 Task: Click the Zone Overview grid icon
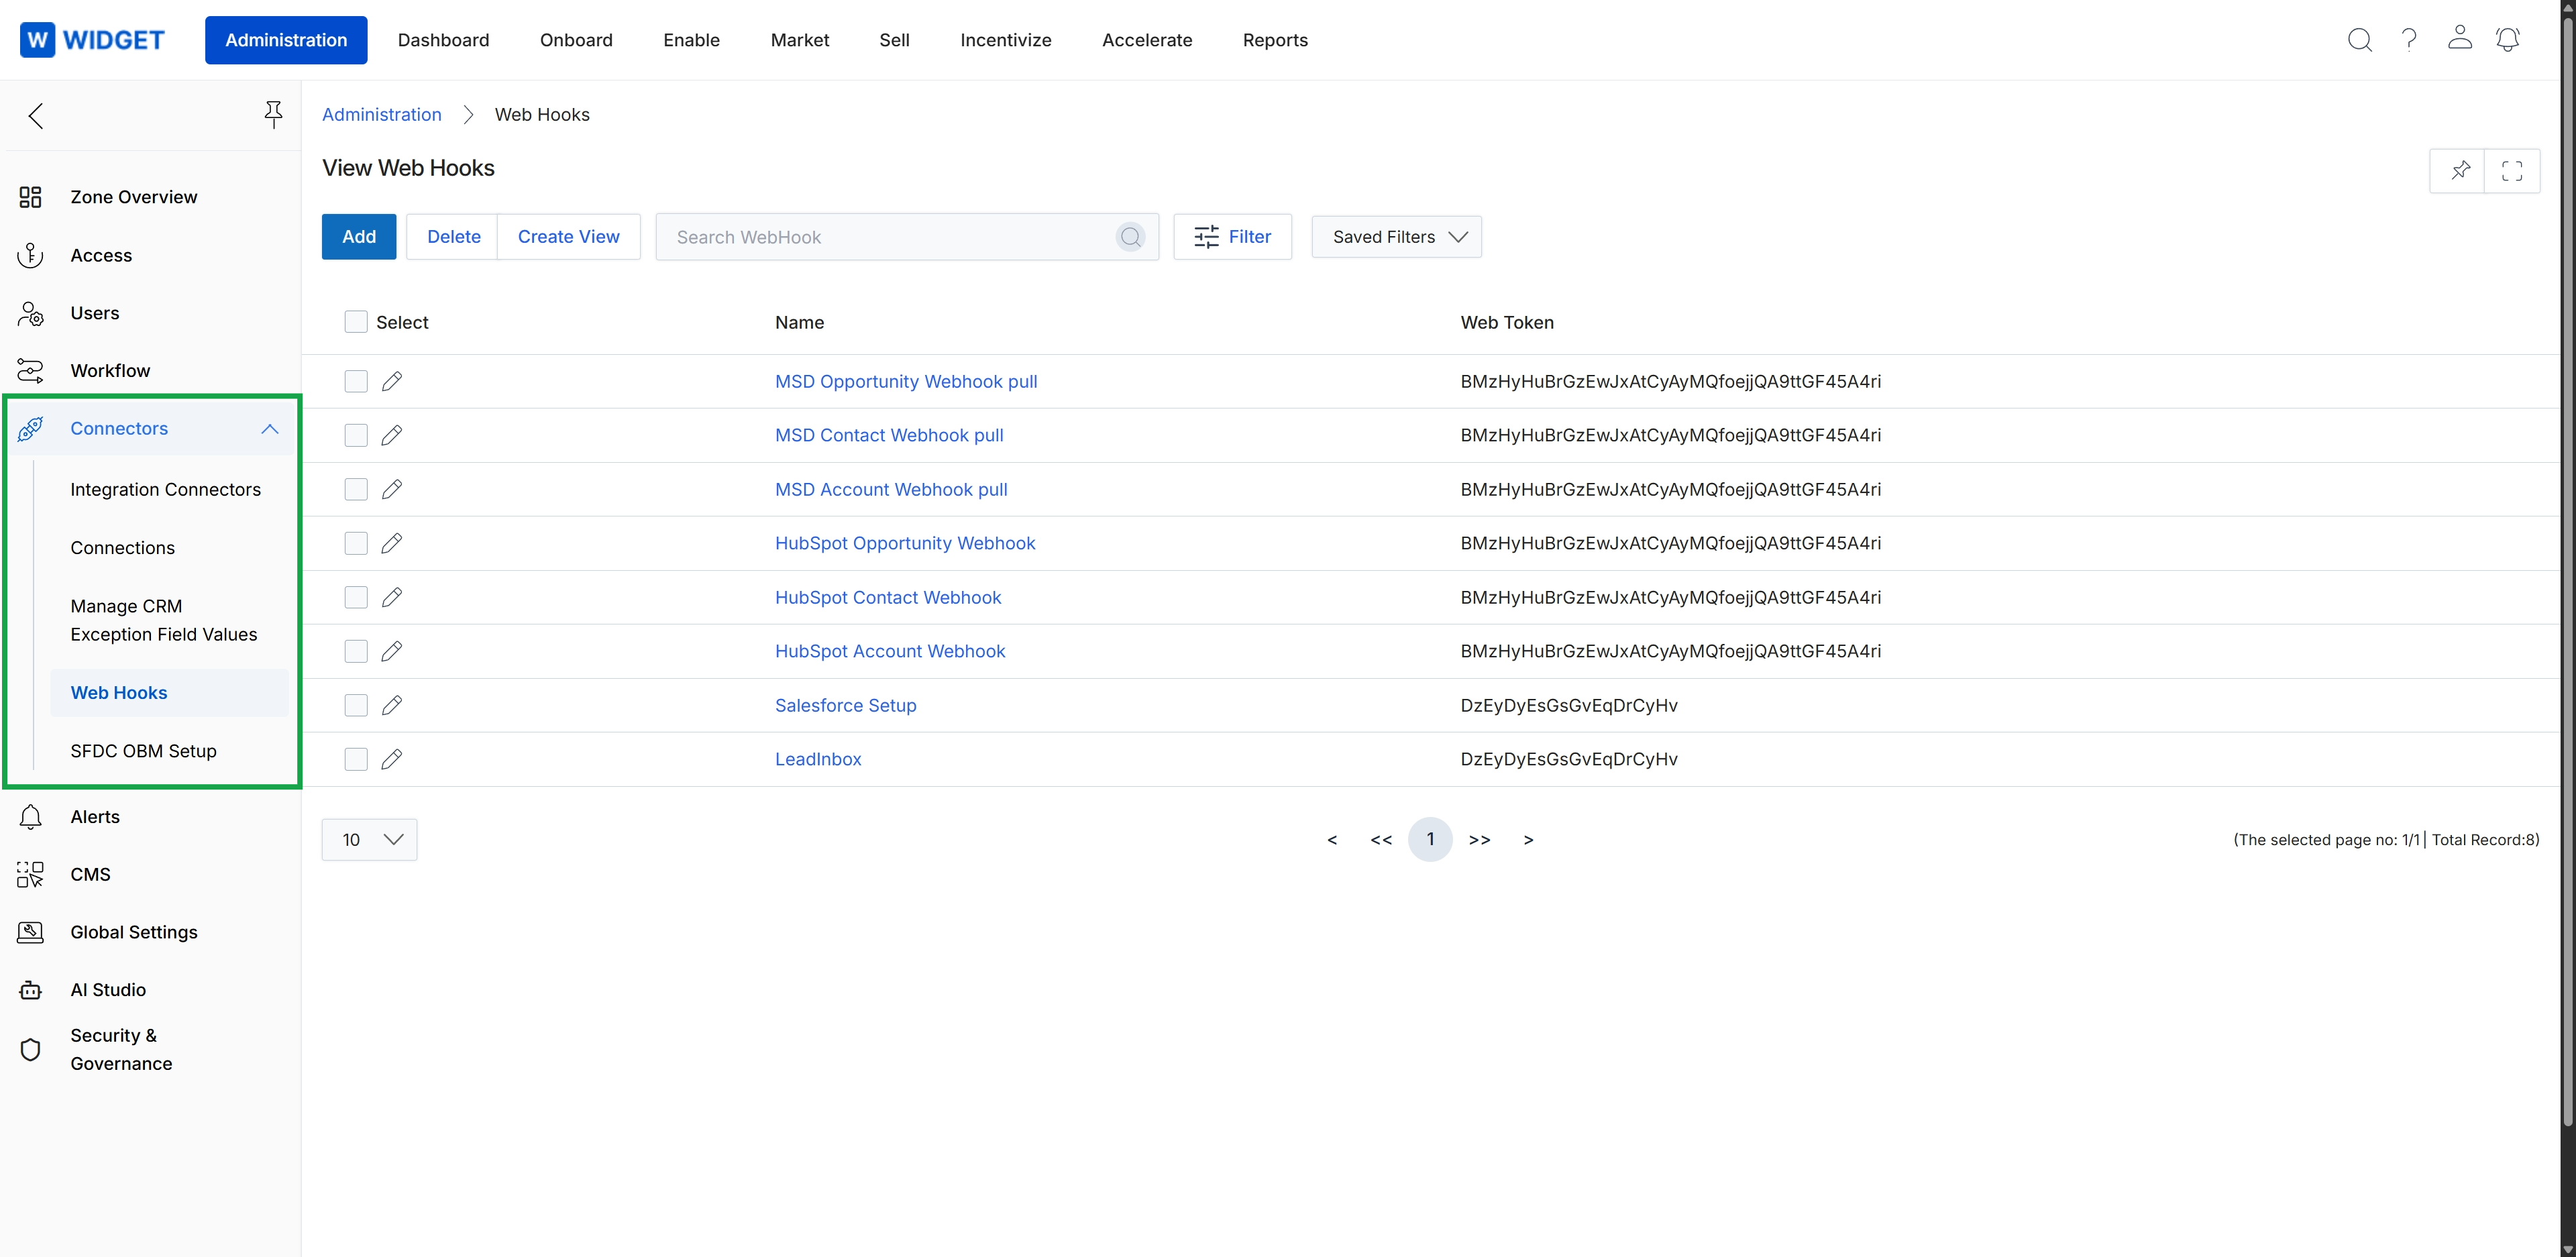coord(30,197)
